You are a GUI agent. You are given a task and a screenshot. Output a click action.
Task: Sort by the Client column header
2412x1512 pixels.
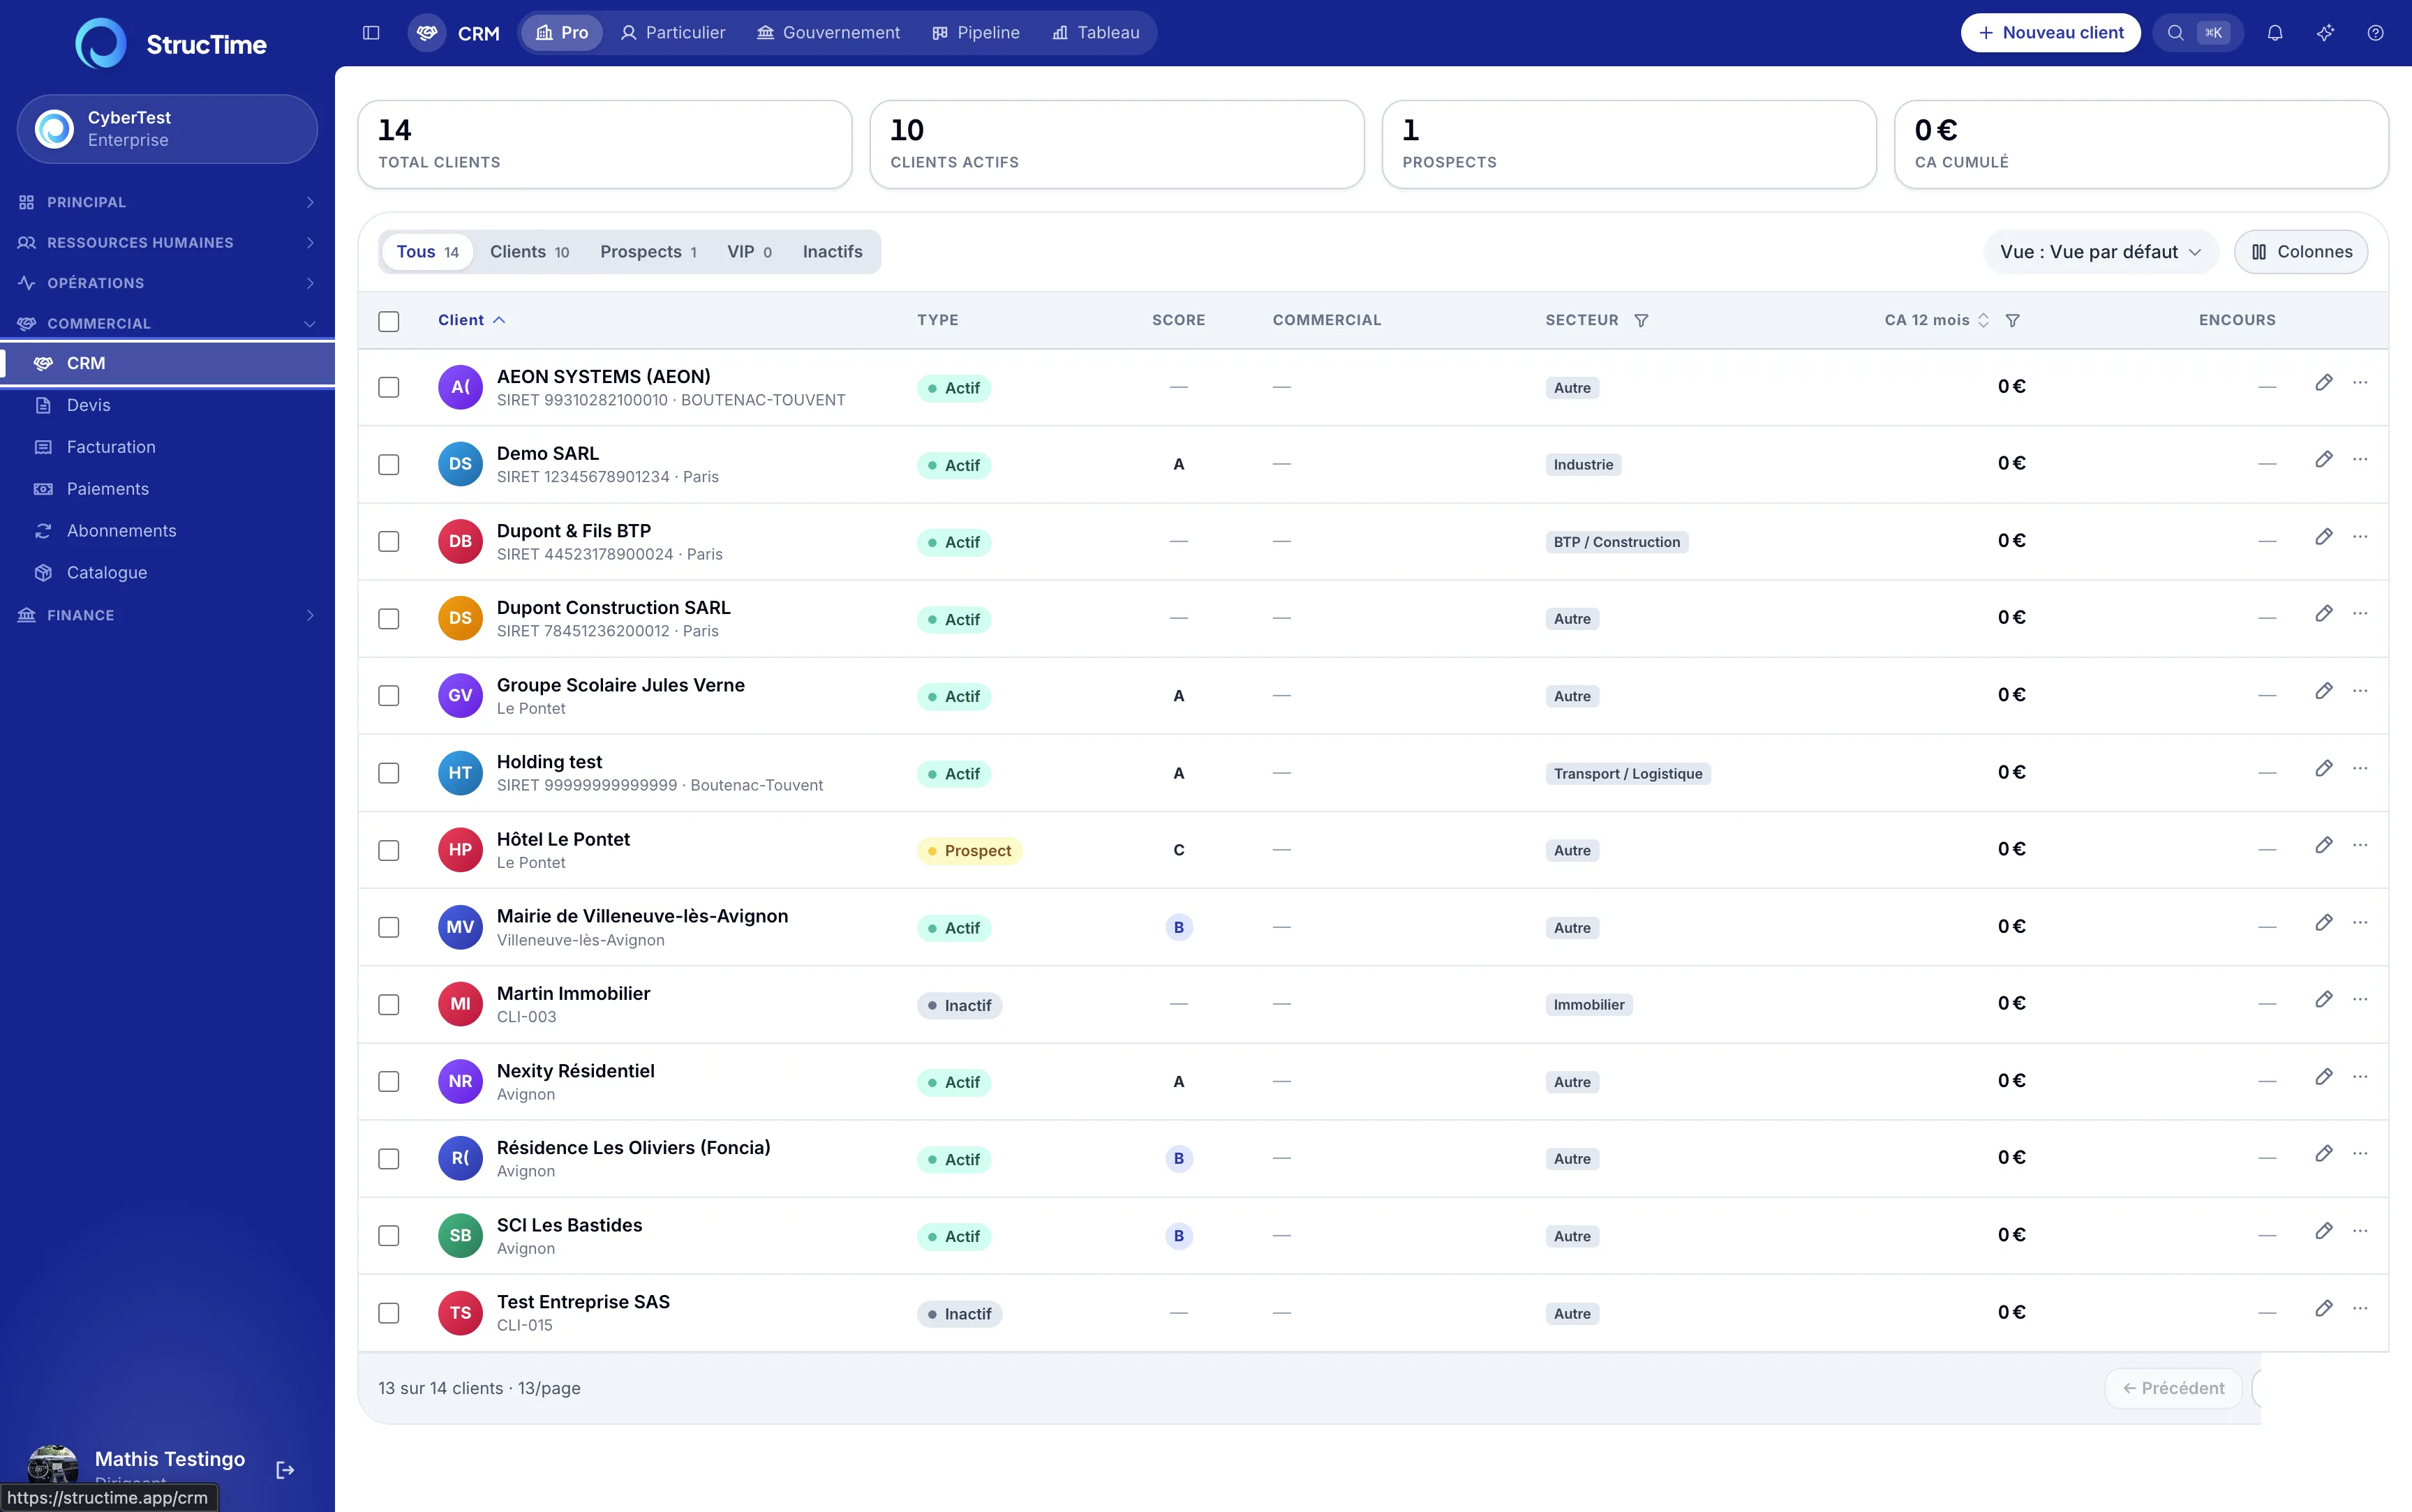pos(471,320)
